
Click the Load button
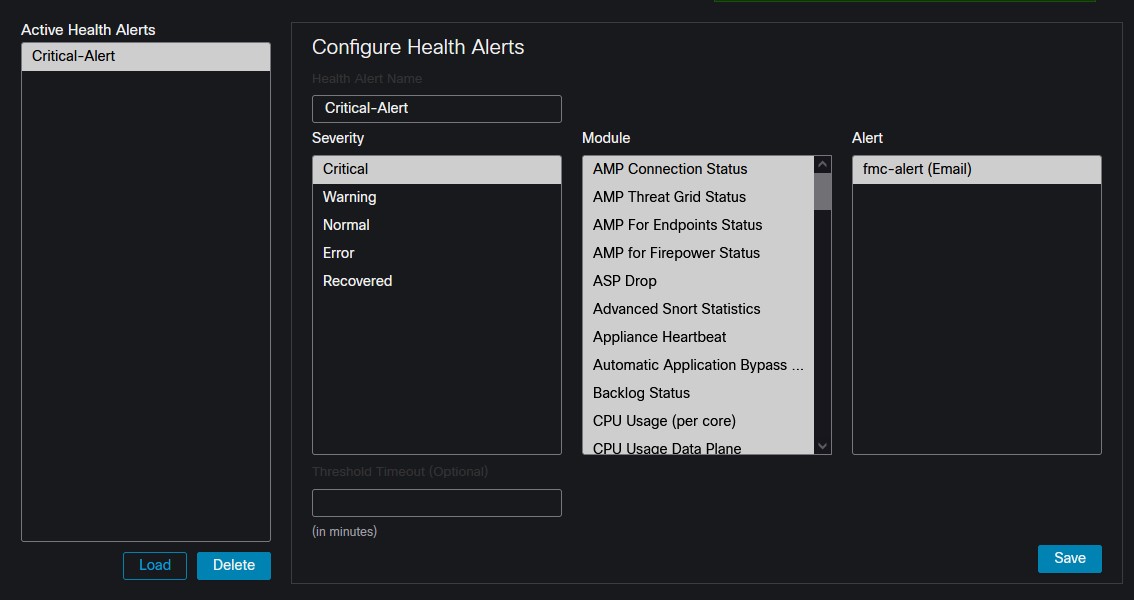155,565
